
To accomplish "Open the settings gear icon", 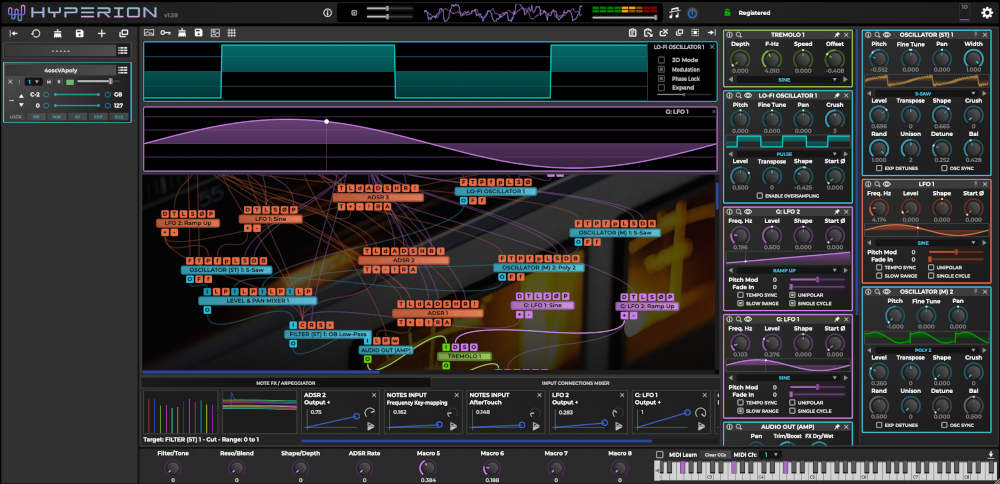I will pyautogui.click(x=987, y=13).
